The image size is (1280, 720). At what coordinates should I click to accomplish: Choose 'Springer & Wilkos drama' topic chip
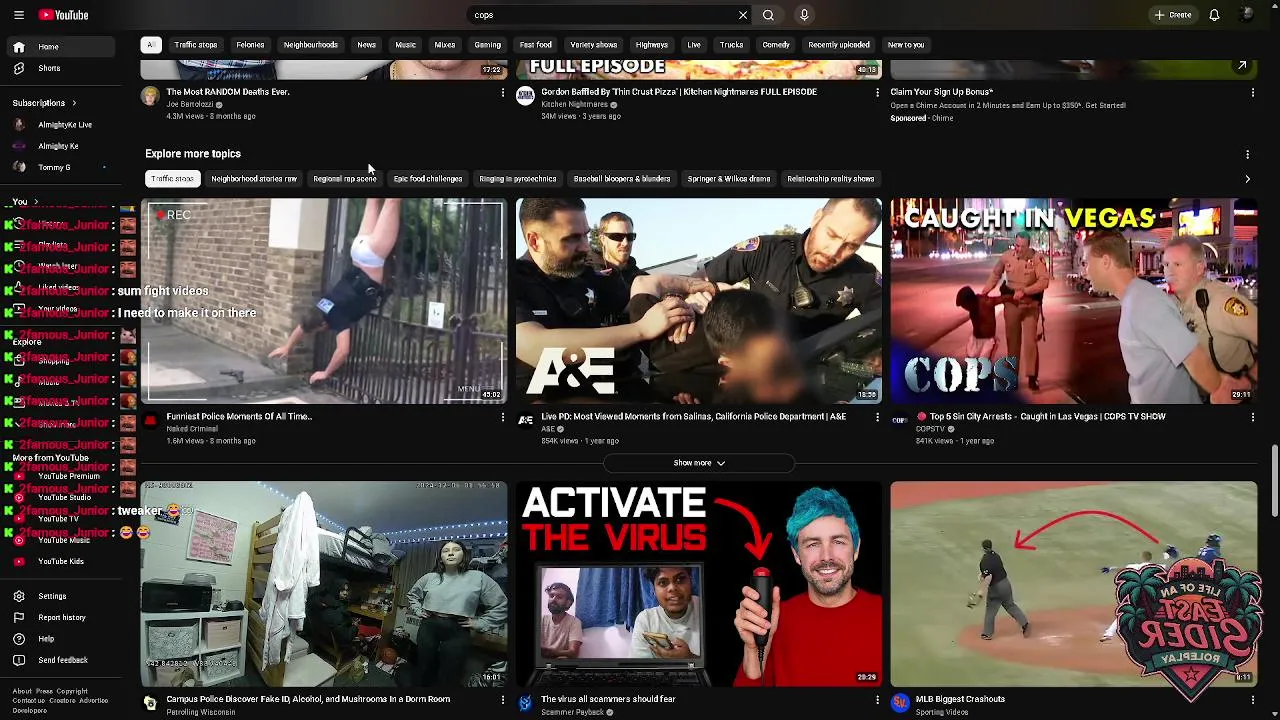(x=729, y=179)
